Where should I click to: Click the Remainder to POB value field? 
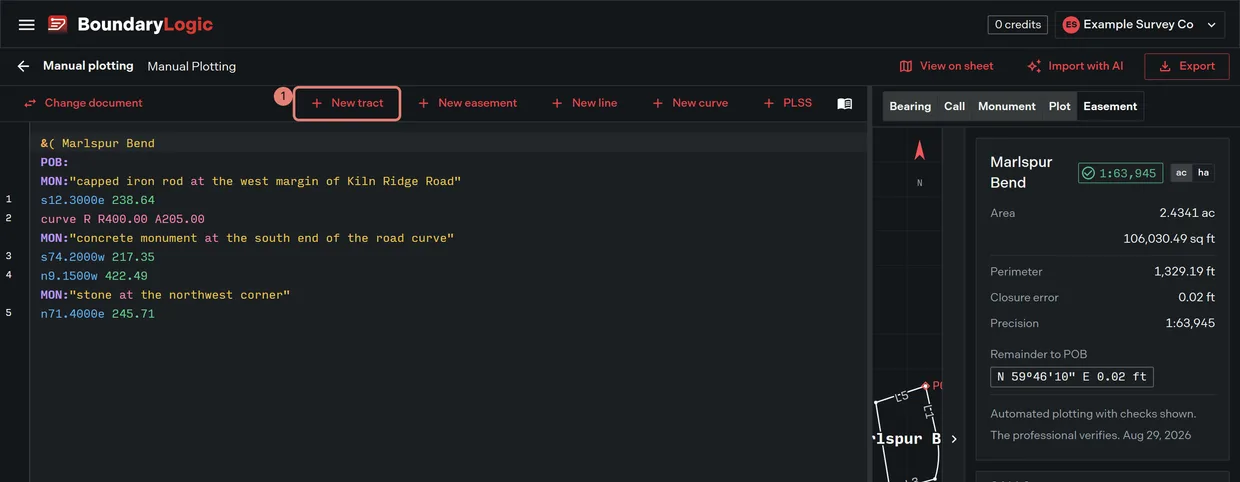click(x=1072, y=377)
